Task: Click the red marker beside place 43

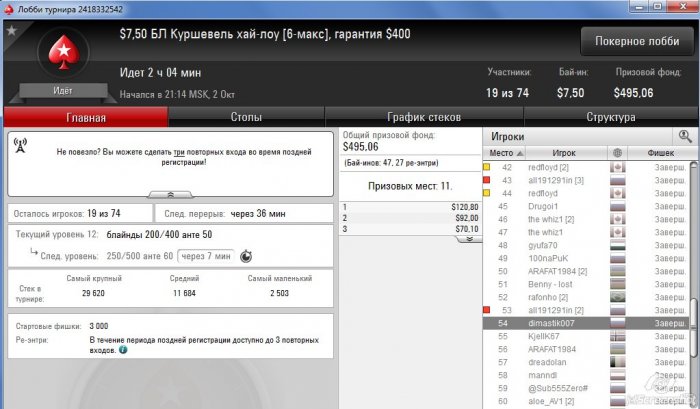Action: (487, 180)
